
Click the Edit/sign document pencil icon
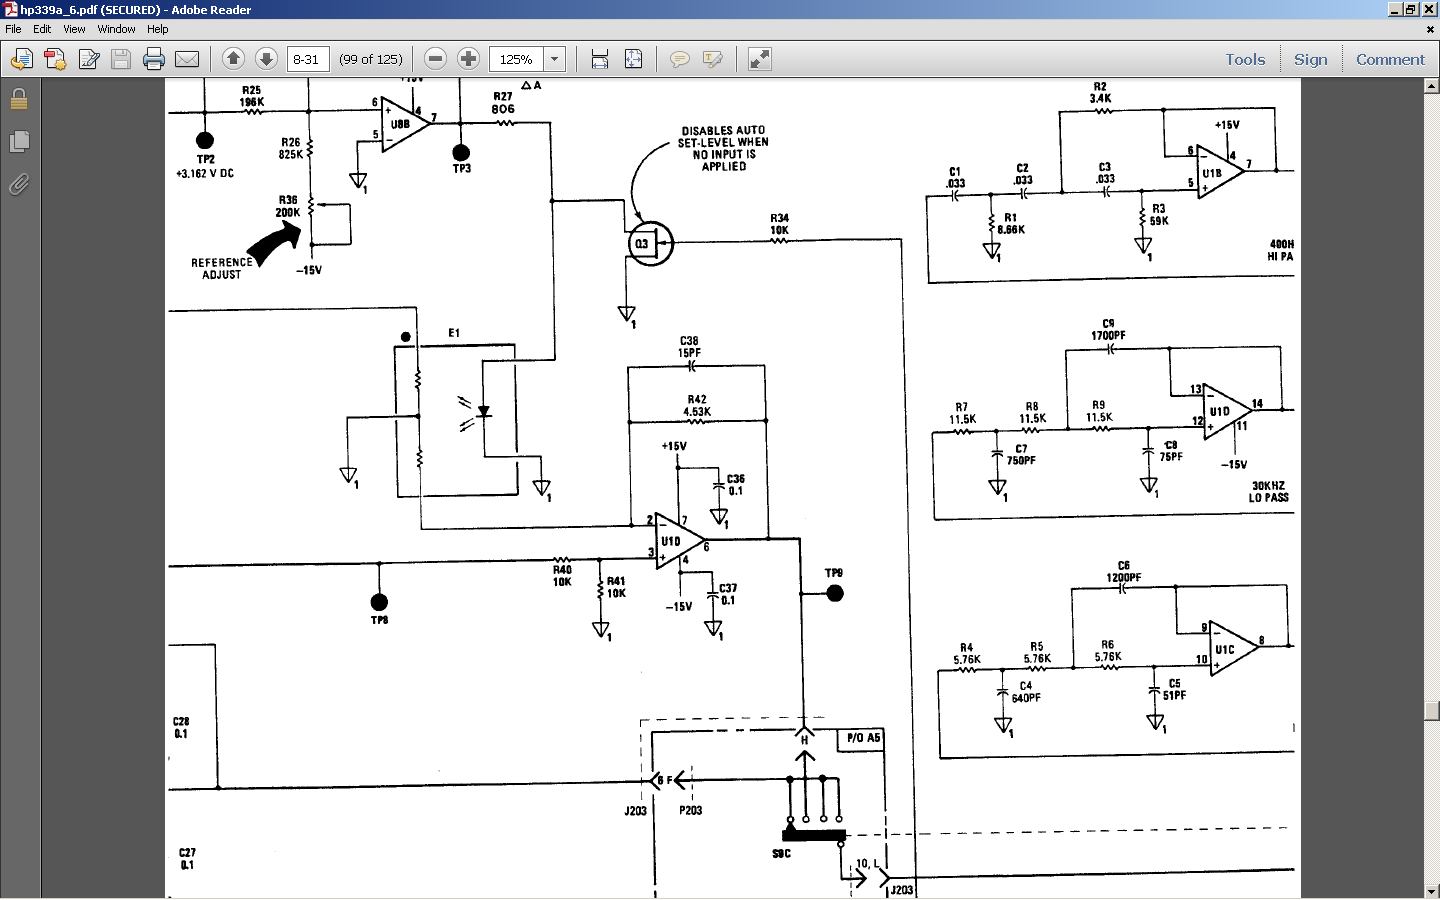pos(88,60)
